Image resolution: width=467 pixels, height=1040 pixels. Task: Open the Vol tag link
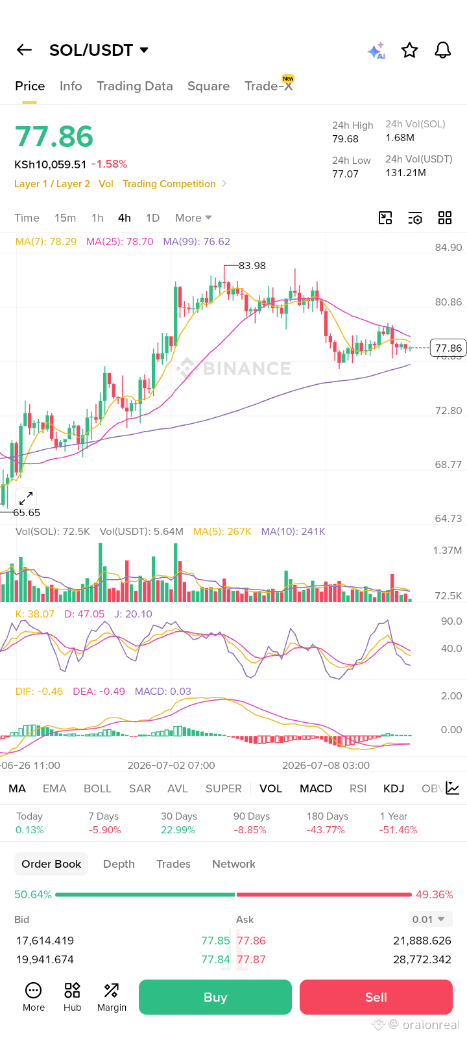105,184
